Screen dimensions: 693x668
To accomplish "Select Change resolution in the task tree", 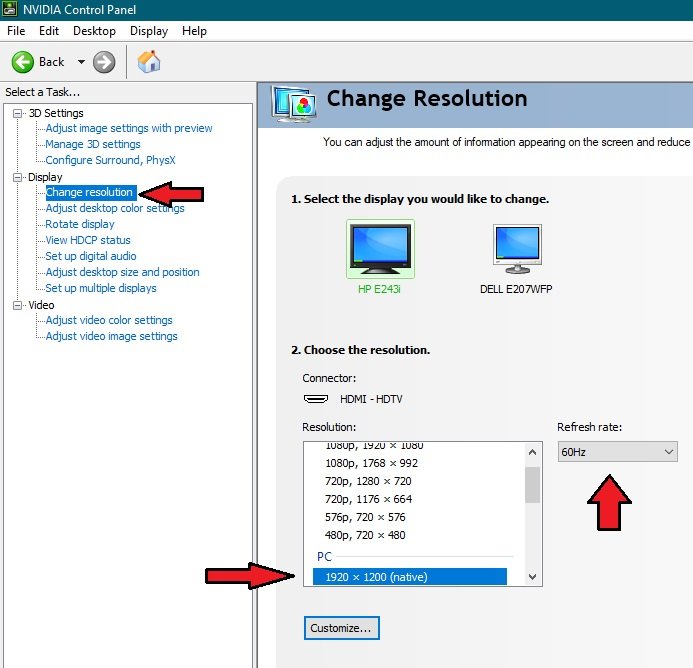I will pyautogui.click(x=89, y=192).
